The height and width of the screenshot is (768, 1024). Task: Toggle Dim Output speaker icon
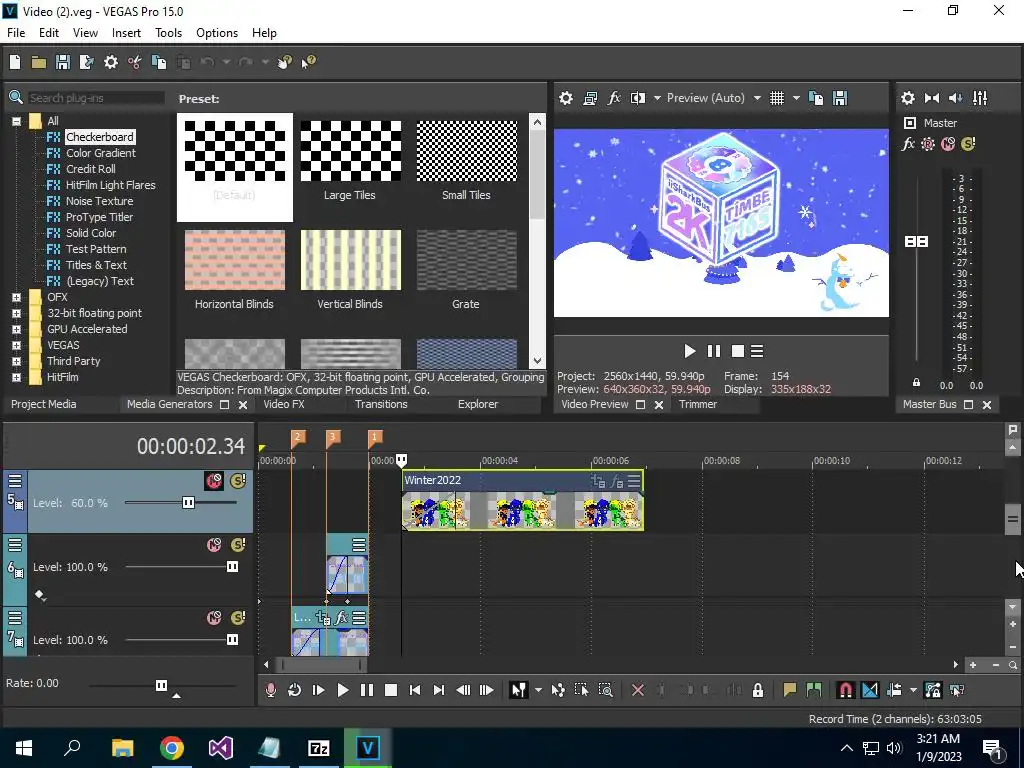pos(955,98)
